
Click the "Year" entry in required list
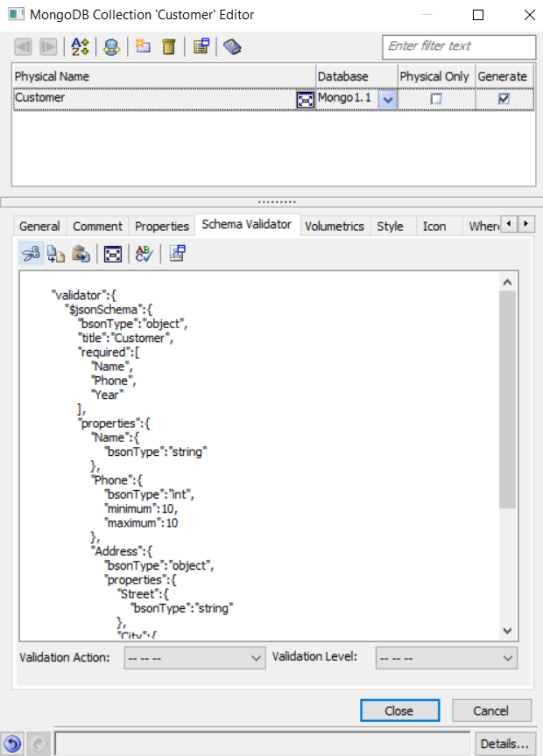(108, 395)
